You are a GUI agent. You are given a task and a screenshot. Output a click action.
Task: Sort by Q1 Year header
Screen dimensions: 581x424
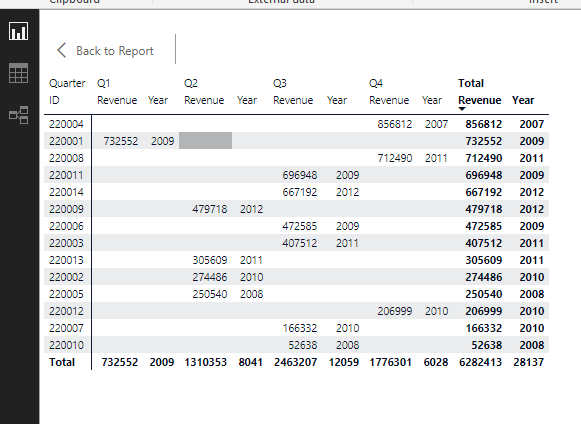158,100
